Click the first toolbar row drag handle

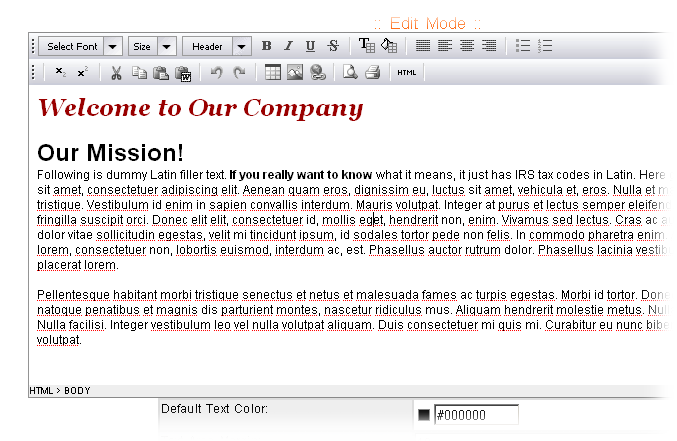coord(33,46)
